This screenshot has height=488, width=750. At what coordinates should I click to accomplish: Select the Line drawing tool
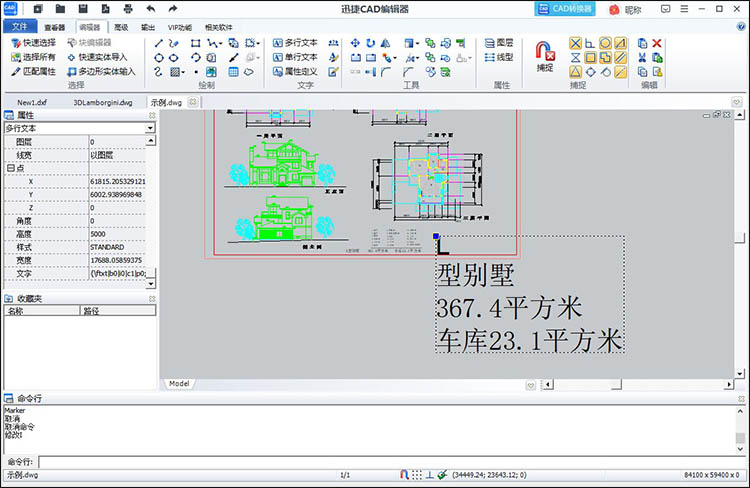159,44
